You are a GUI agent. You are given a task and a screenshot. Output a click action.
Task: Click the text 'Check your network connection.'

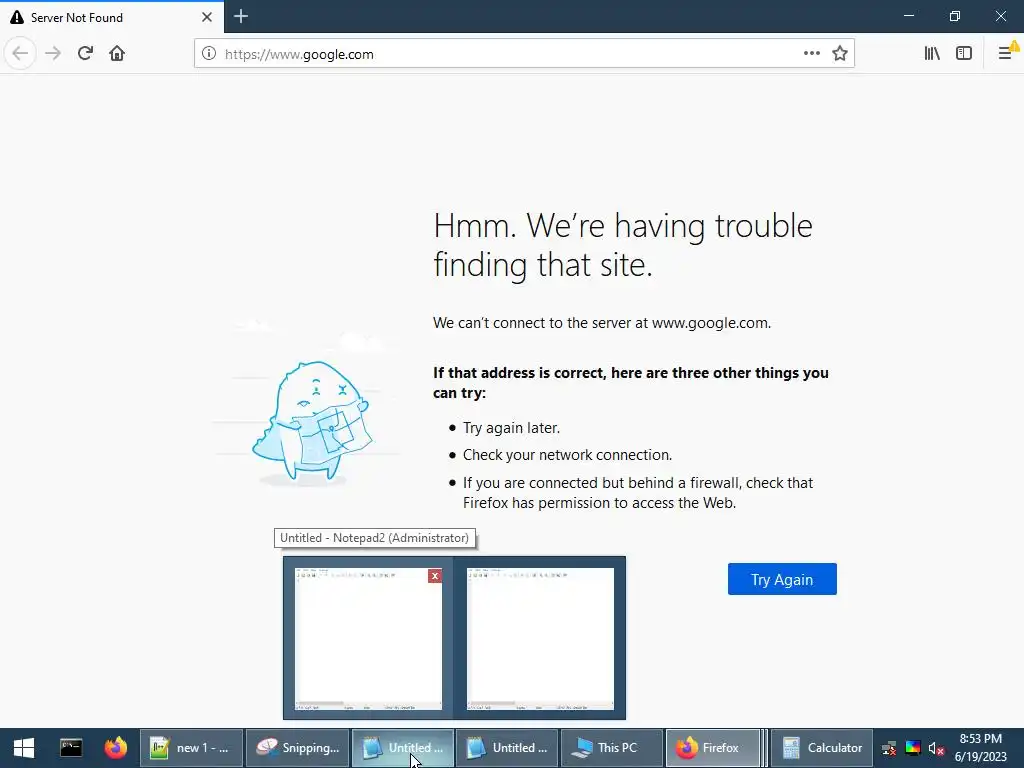tap(568, 455)
